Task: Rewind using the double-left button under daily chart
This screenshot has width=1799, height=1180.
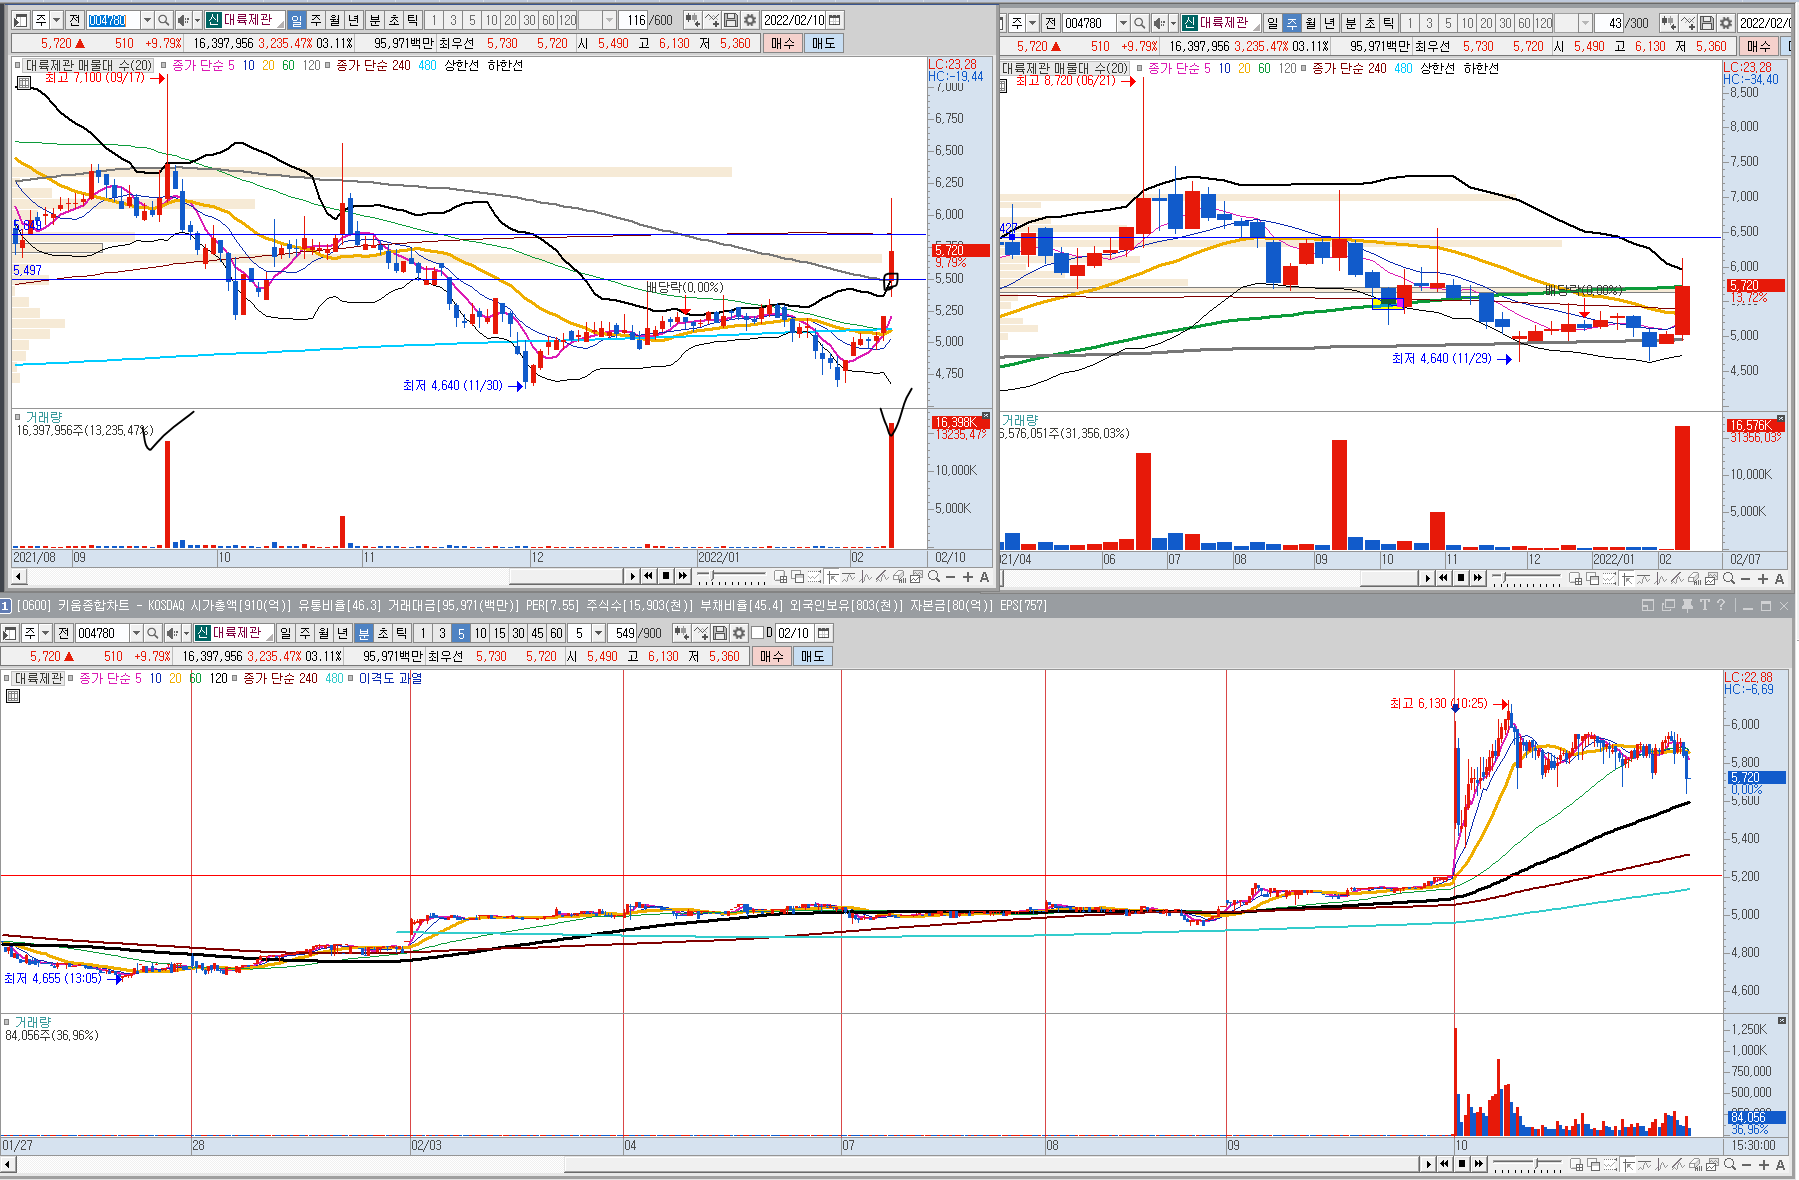Action: pyautogui.click(x=648, y=577)
